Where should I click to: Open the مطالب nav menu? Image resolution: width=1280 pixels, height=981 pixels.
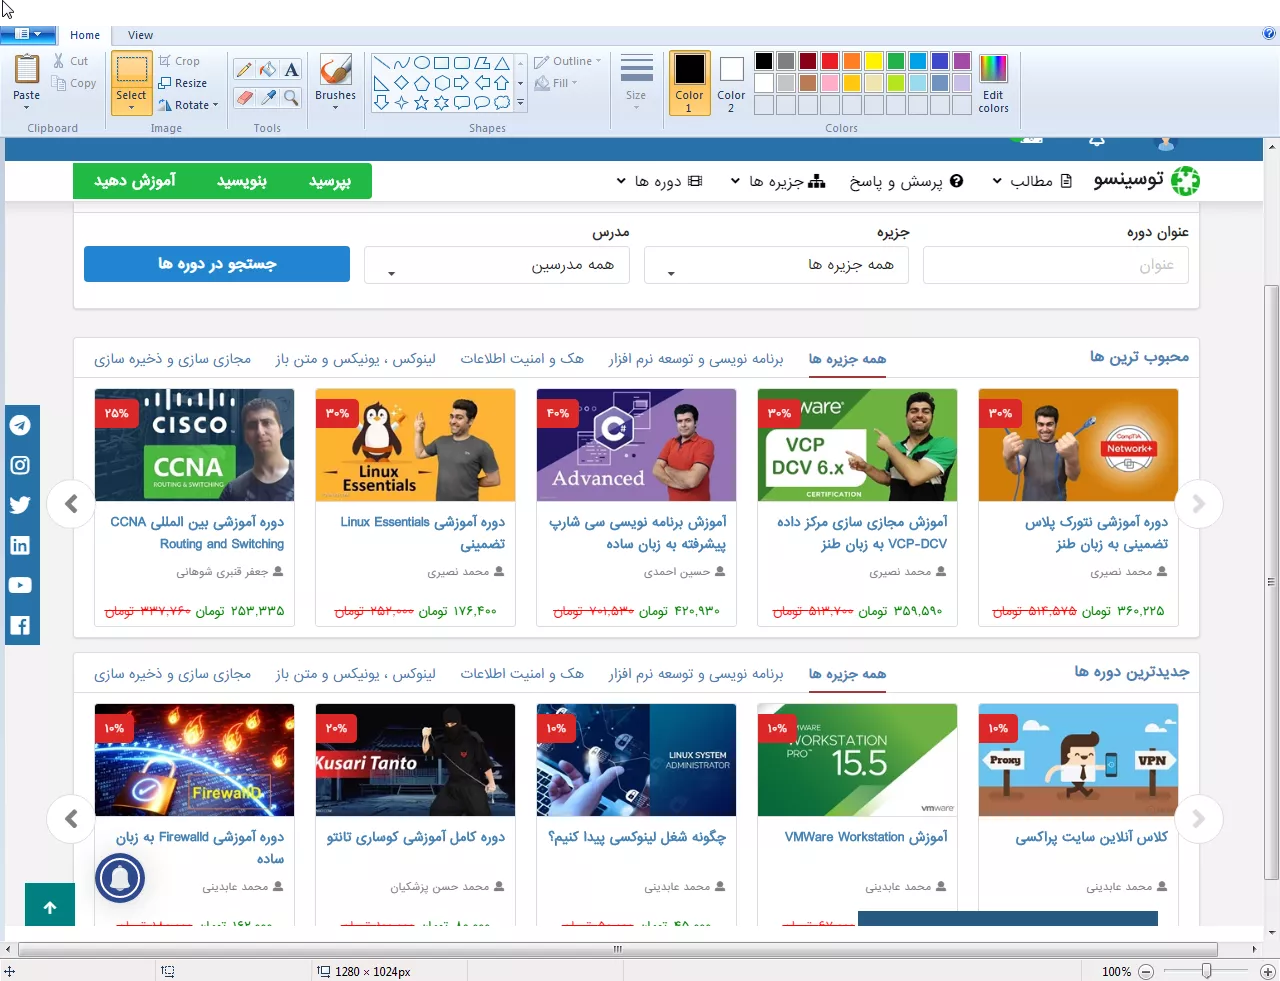point(1032,181)
